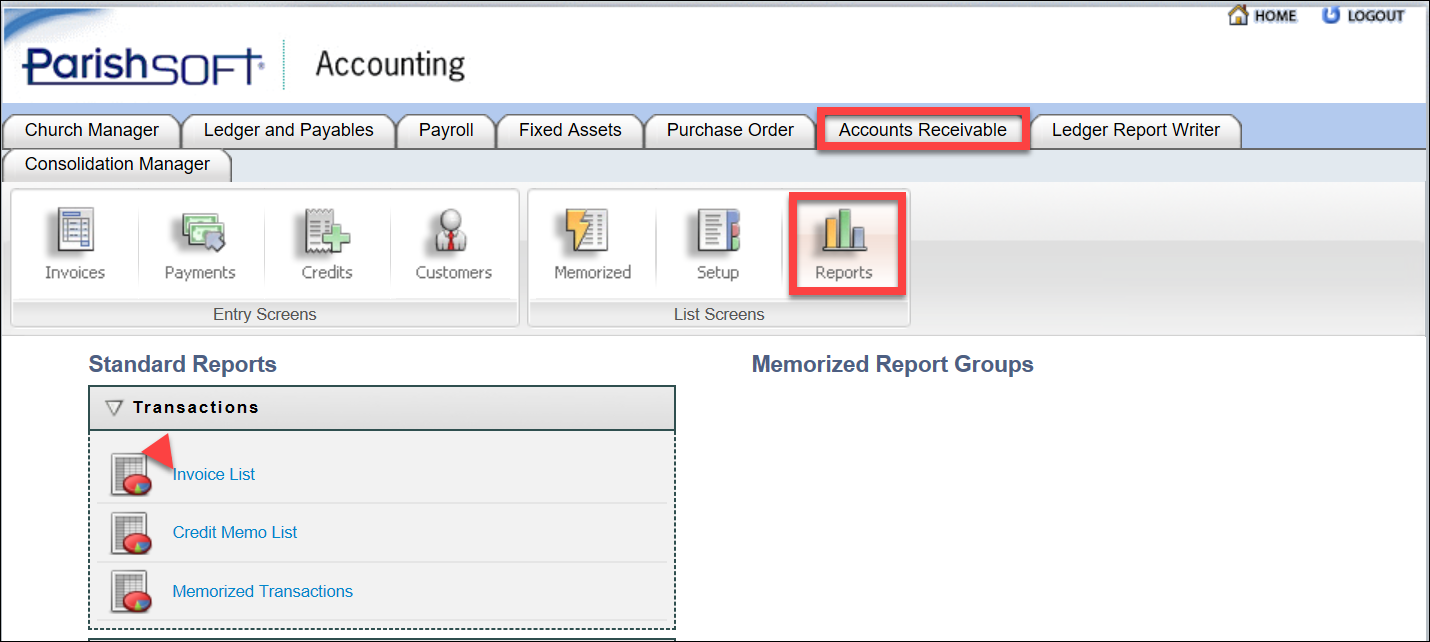Open the Invoices entry screen icon
Screen dimensions: 1430x642
75,232
